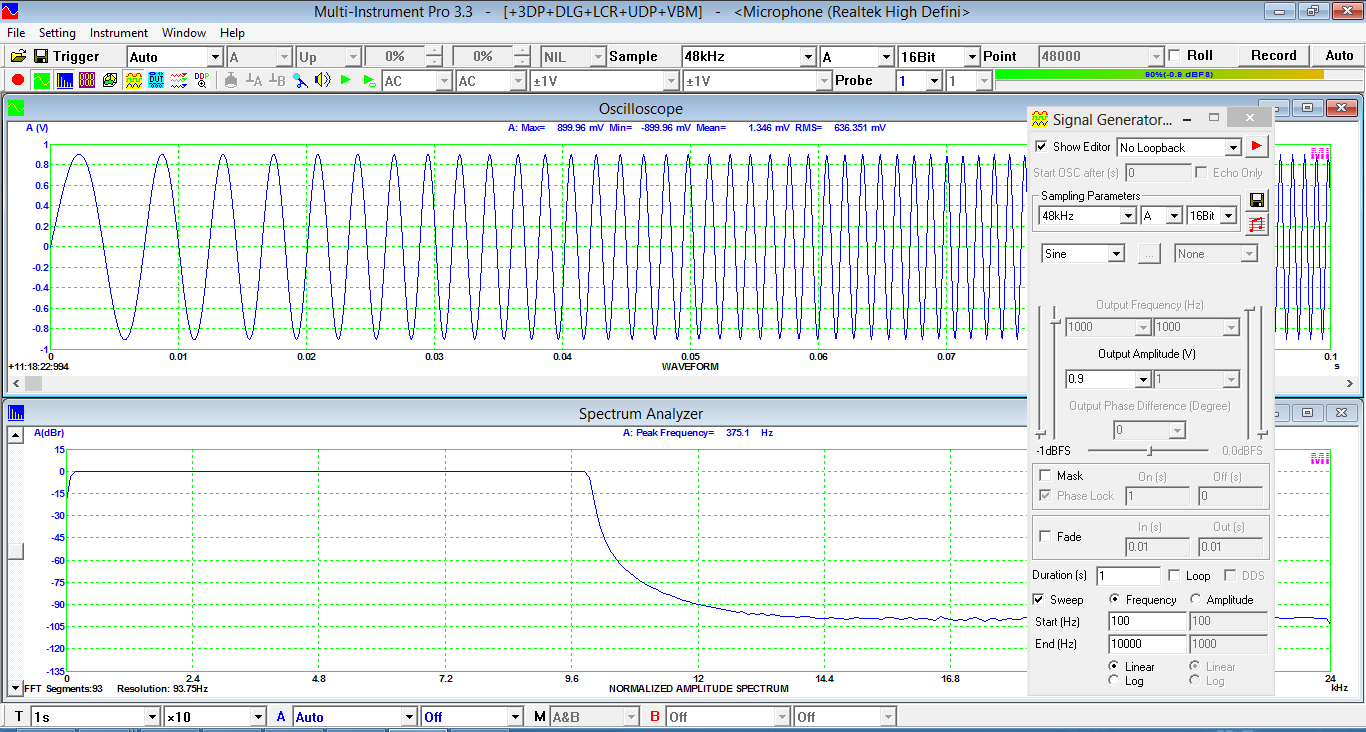Click spectrum Y-axis down arrow button
Screen dimensions: 1366x732
click(15, 688)
